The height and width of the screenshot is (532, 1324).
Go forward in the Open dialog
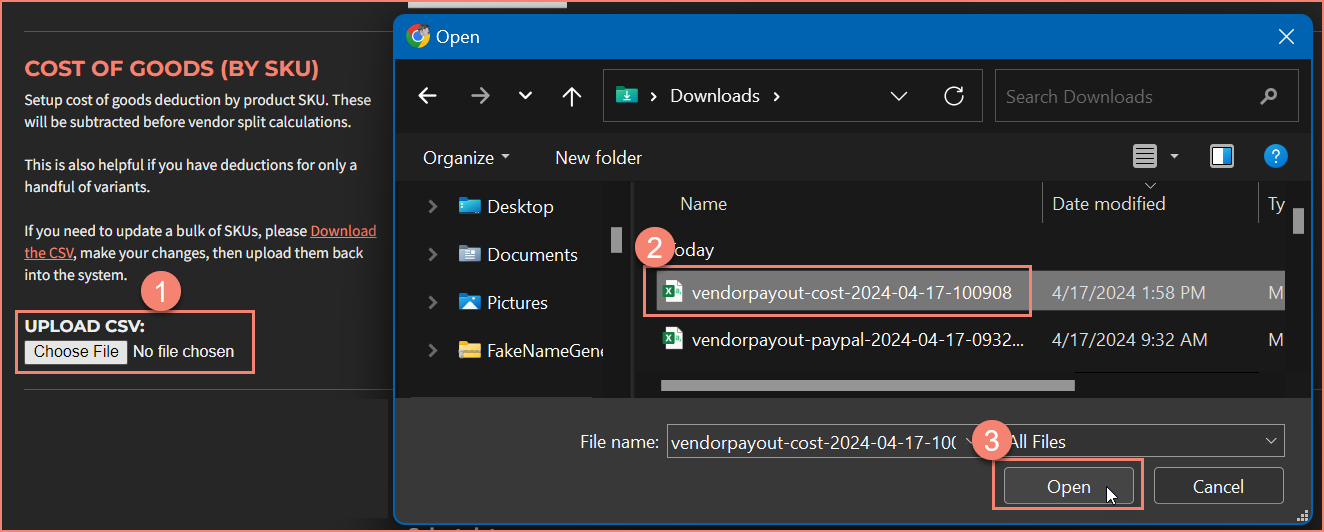pyautogui.click(x=480, y=96)
